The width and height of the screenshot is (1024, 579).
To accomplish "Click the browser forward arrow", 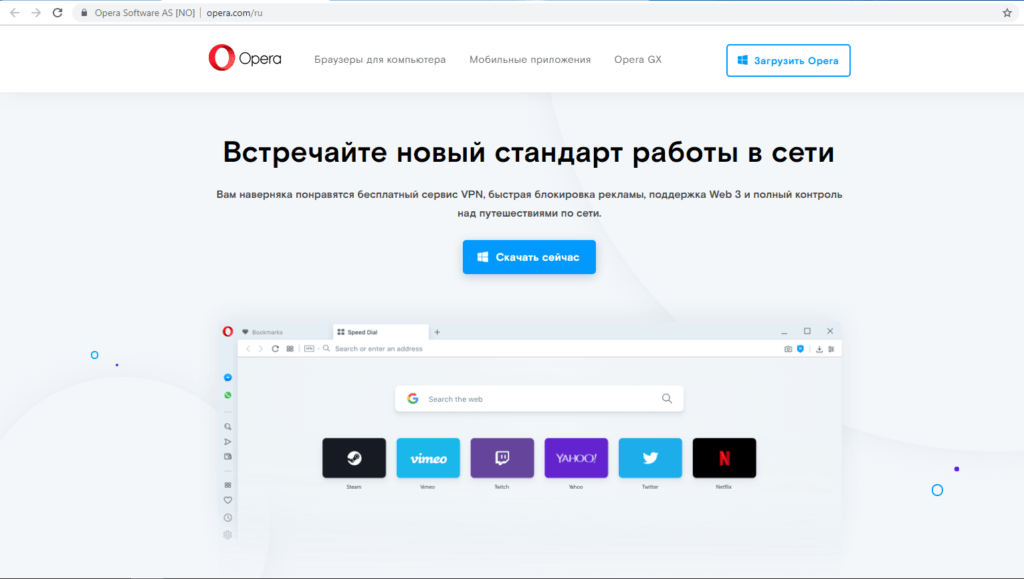I will point(36,12).
